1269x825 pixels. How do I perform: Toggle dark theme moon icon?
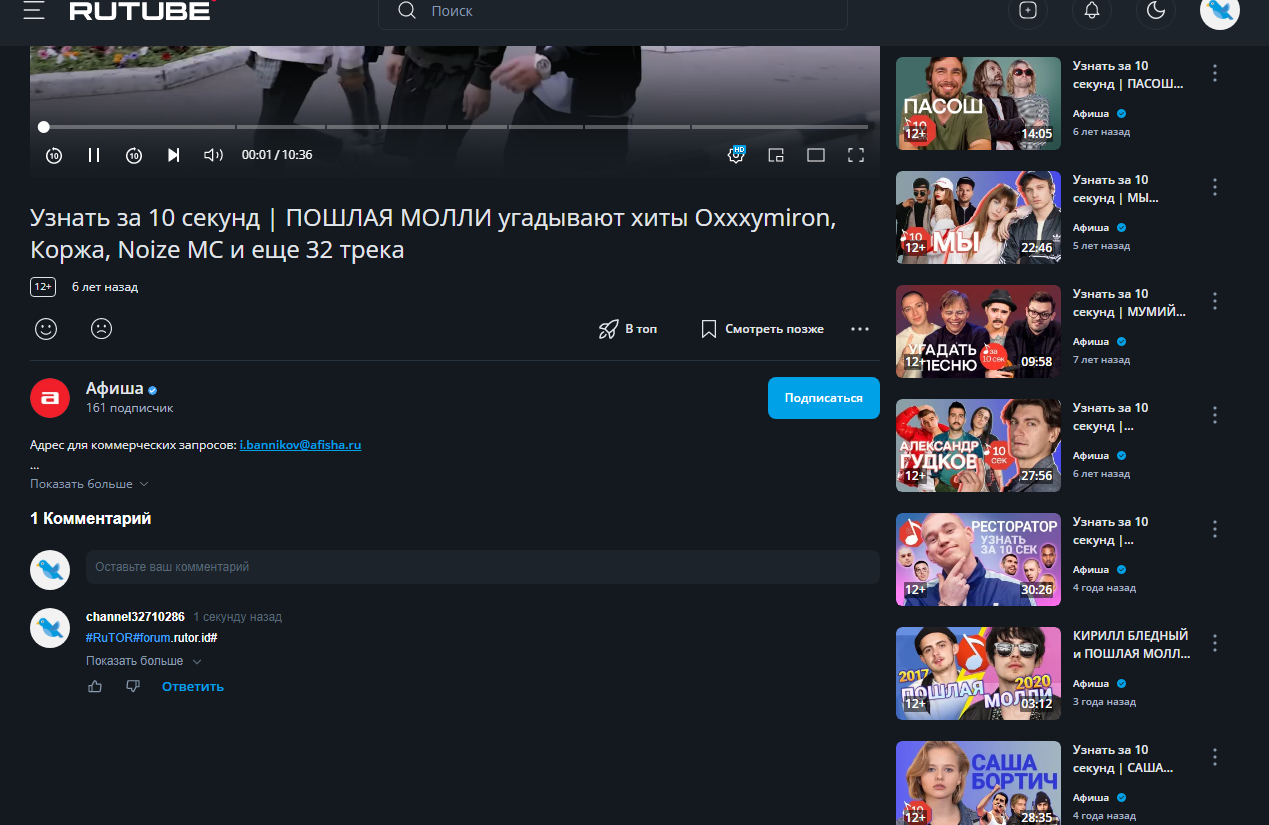[1156, 10]
